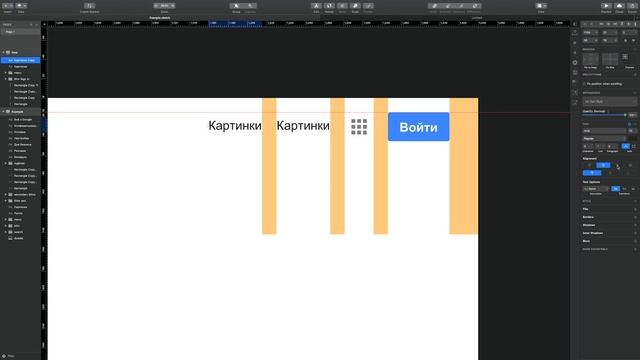Screen dimensions: 640x360
Task: Align text vertically to top
Action: click(592, 173)
